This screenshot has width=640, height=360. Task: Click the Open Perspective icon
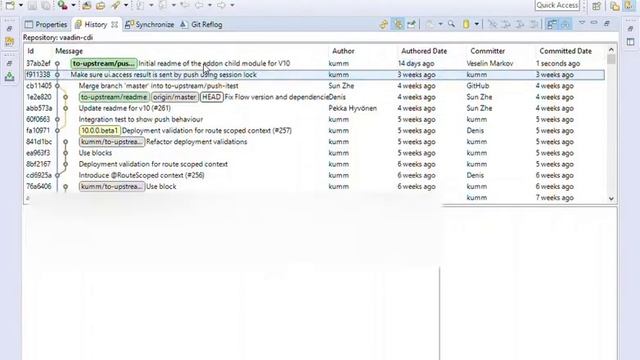(597, 6)
